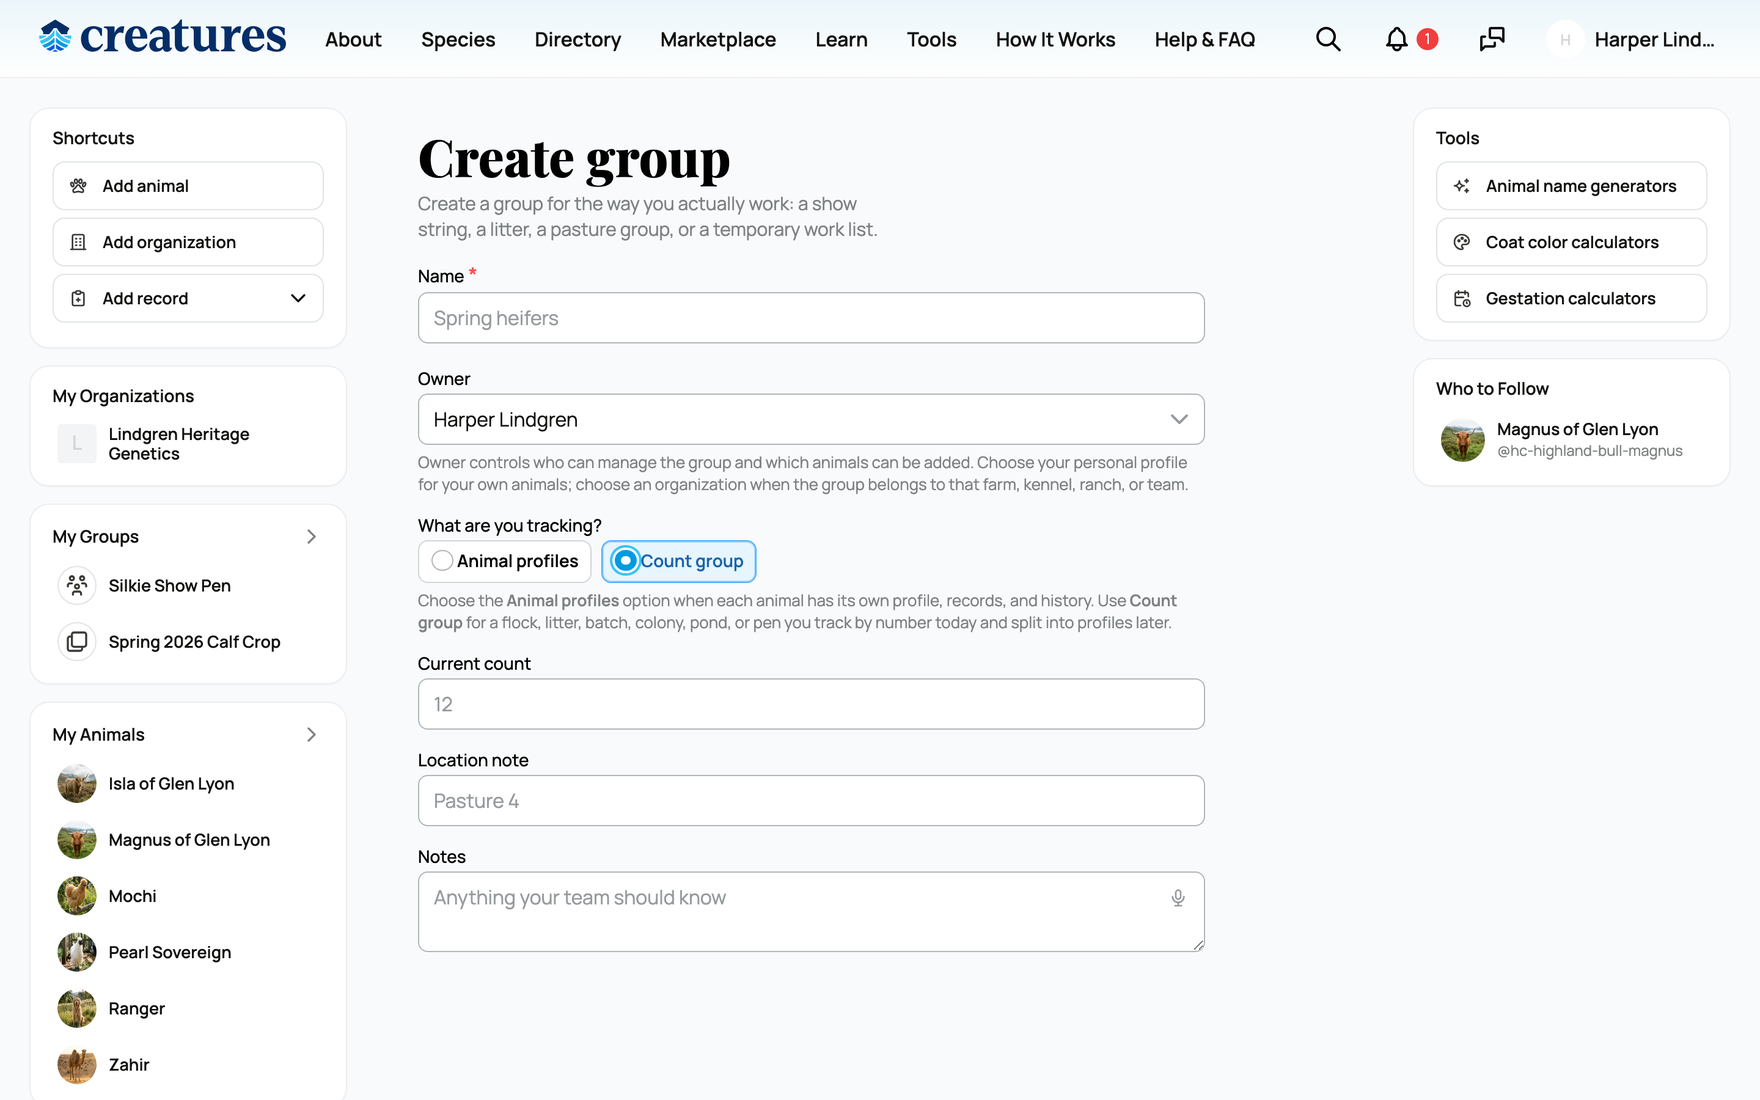Click the sparkle icon for name generators
Screen dimensions: 1760x1100
[1462, 186]
